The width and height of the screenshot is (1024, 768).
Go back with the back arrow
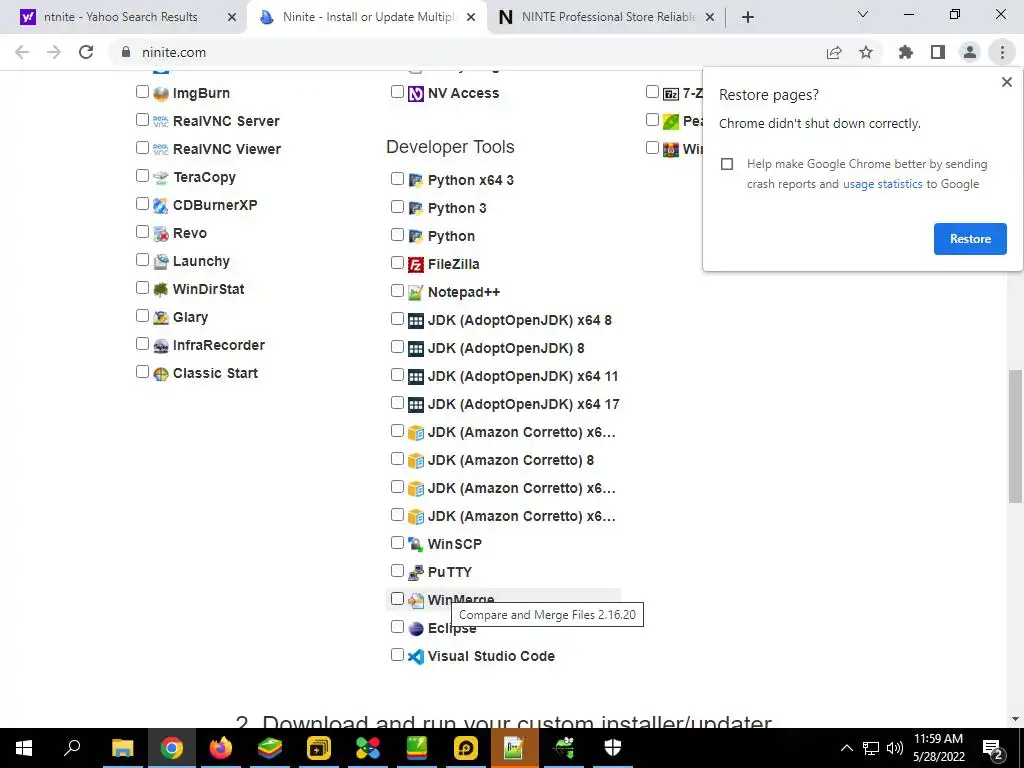click(22, 52)
